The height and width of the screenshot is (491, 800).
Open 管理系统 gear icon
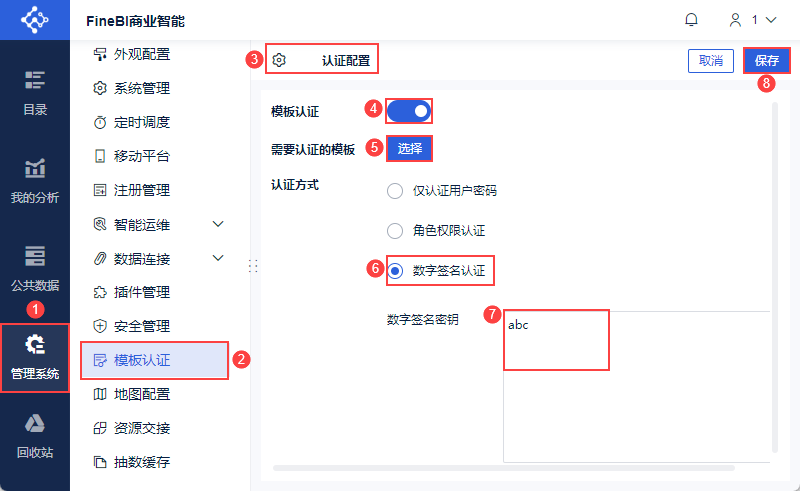(35, 345)
